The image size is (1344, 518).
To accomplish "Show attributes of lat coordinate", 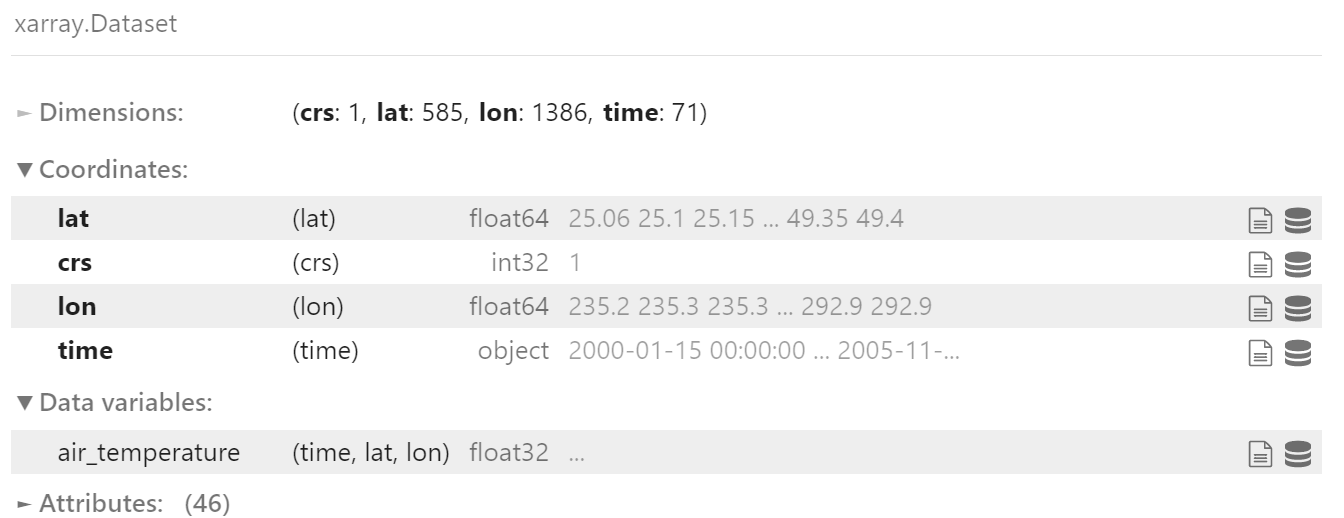I will click(x=1262, y=219).
